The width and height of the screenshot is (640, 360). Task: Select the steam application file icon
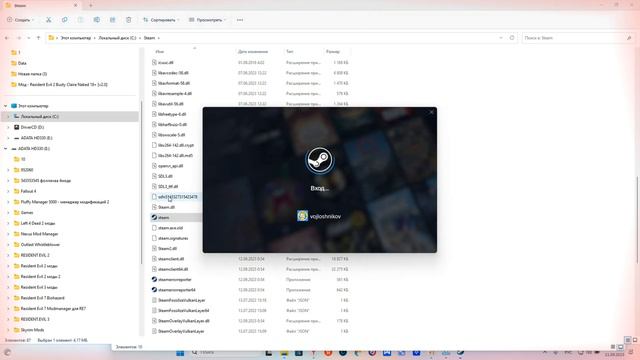click(x=154, y=218)
